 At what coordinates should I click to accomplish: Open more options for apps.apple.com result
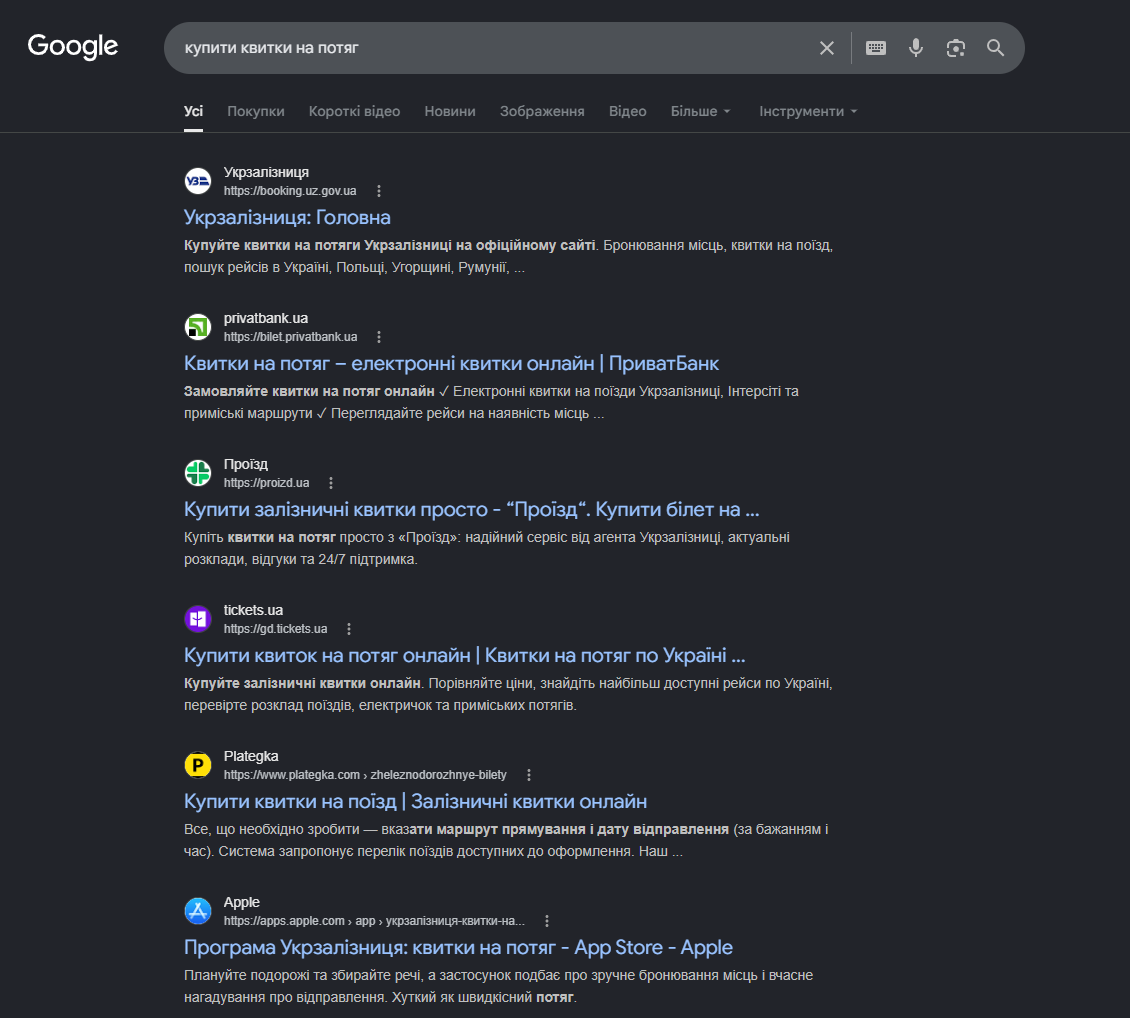tap(547, 921)
